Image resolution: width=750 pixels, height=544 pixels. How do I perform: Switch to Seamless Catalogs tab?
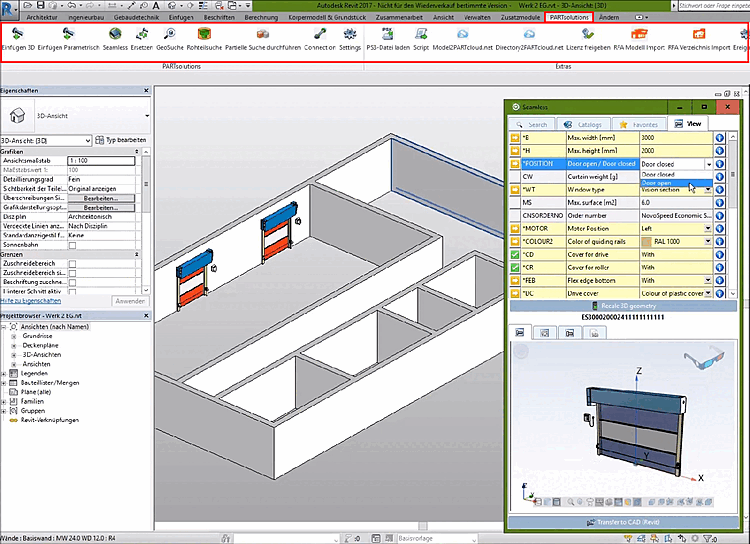pyautogui.click(x=584, y=124)
